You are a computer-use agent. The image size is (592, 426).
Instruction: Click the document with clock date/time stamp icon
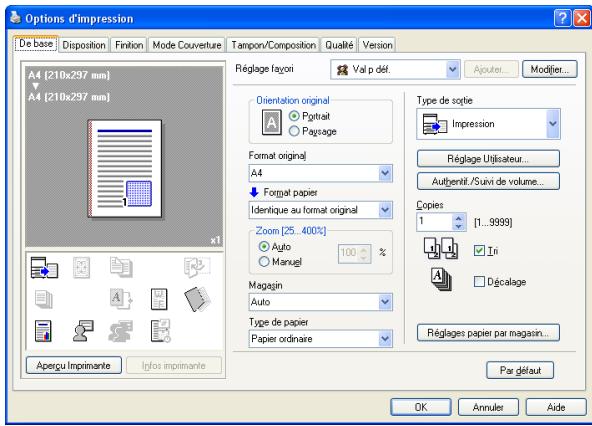tap(160, 331)
